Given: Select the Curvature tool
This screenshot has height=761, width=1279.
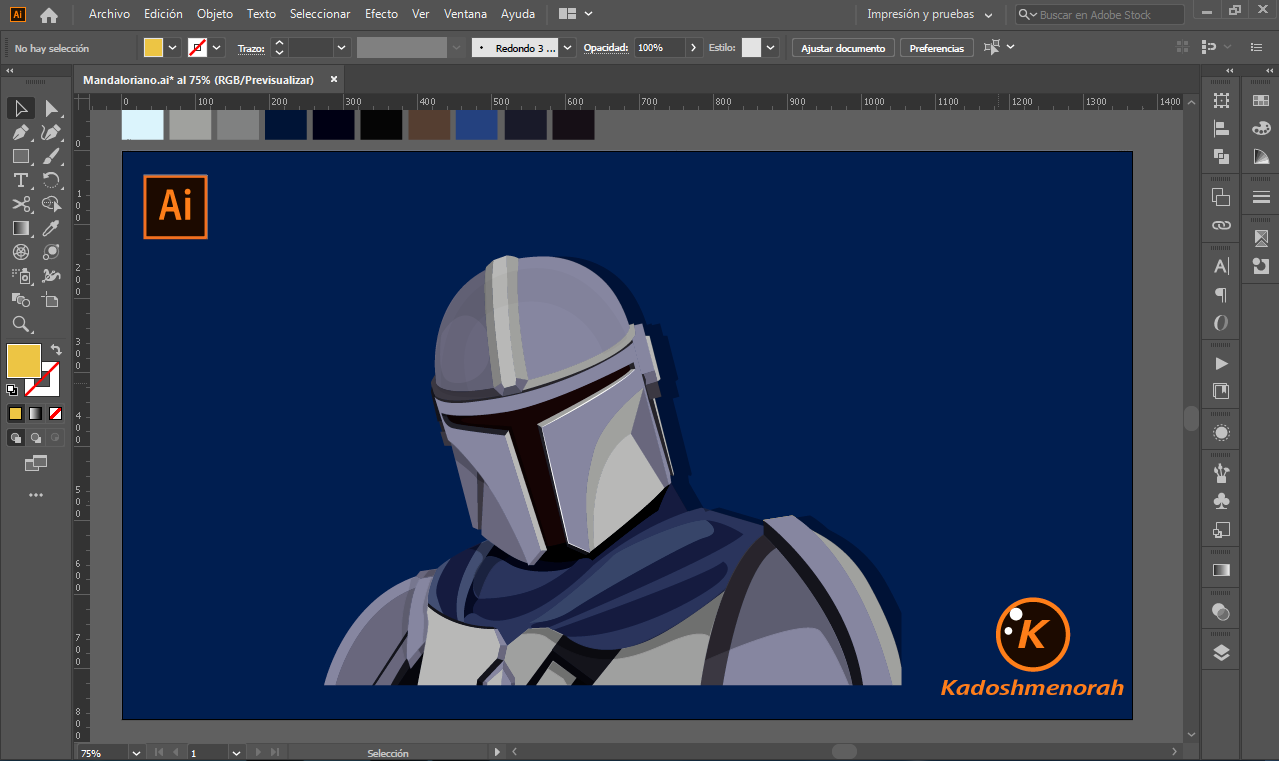Looking at the screenshot, I should point(51,132).
